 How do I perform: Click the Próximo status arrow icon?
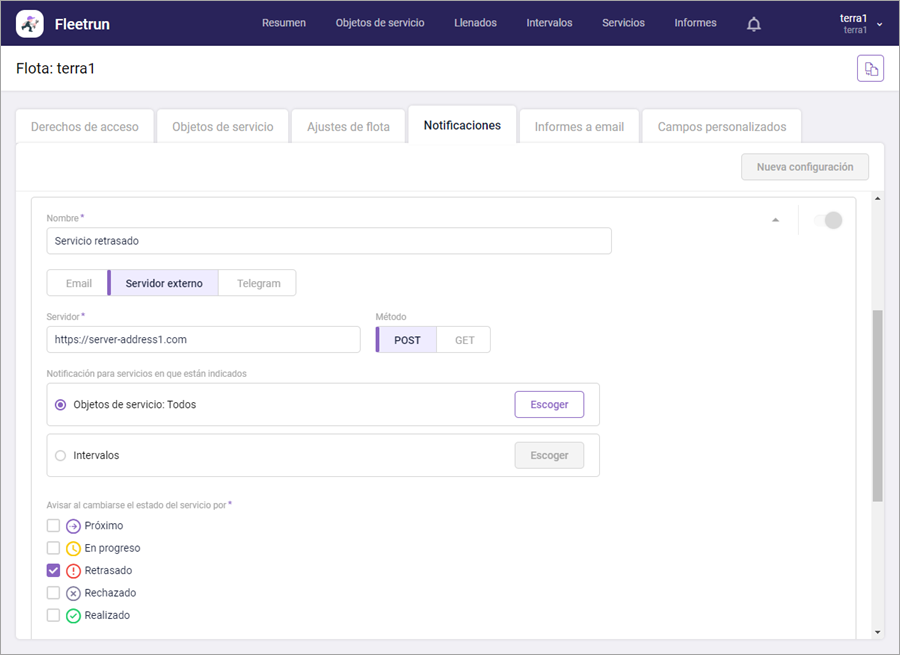73,526
